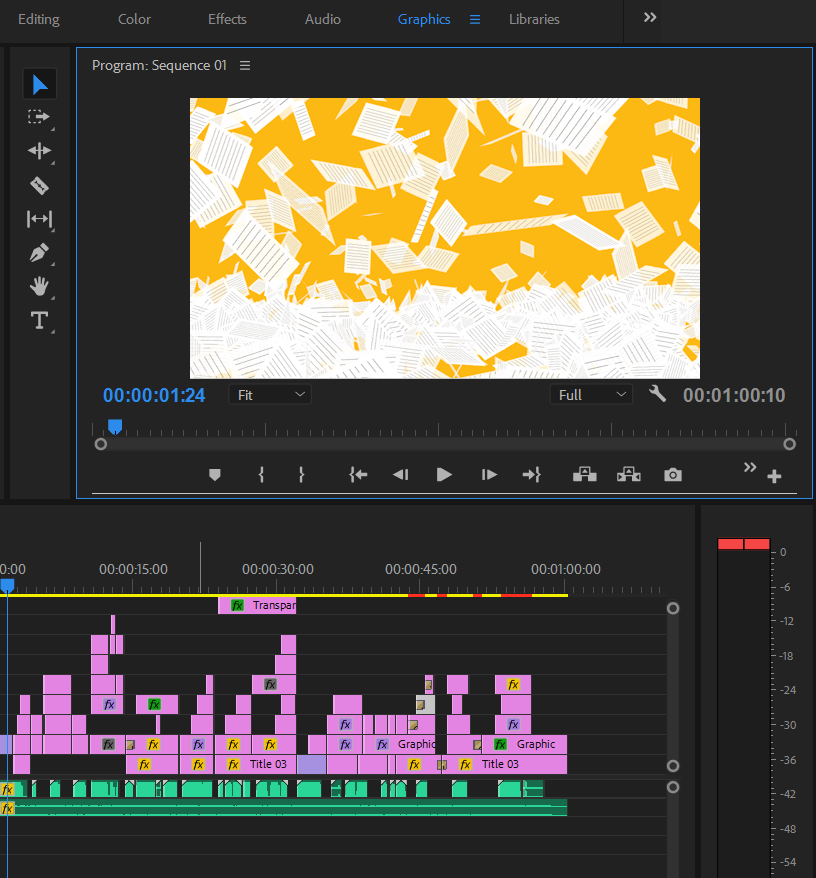Click the Title 03 clip in timeline

point(267,764)
